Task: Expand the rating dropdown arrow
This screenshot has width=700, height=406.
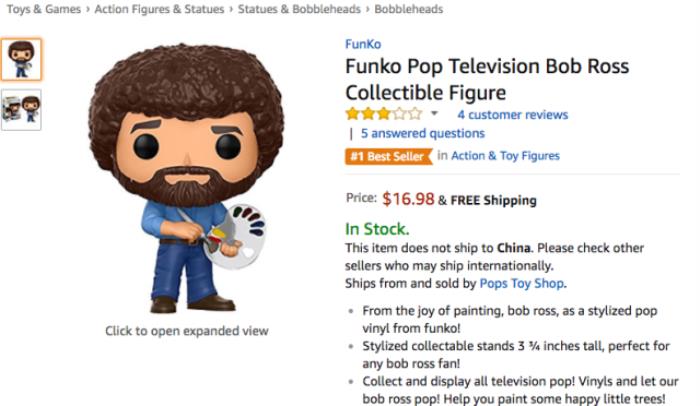Action: (x=434, y=114)
